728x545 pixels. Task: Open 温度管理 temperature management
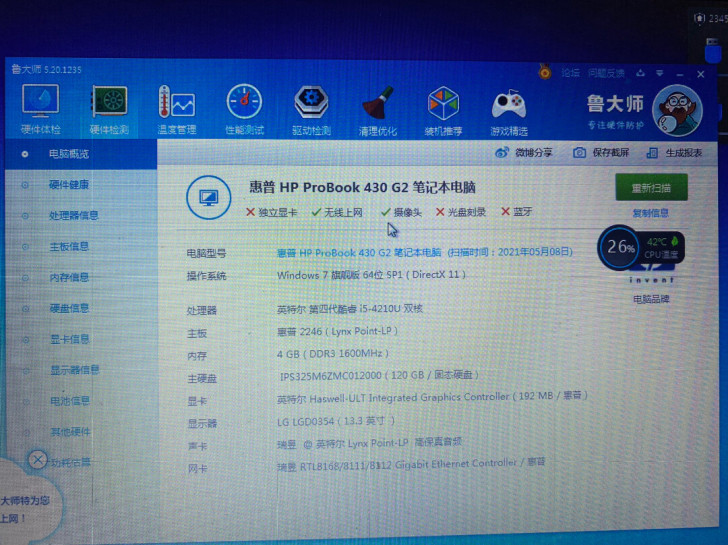[177, 110]
